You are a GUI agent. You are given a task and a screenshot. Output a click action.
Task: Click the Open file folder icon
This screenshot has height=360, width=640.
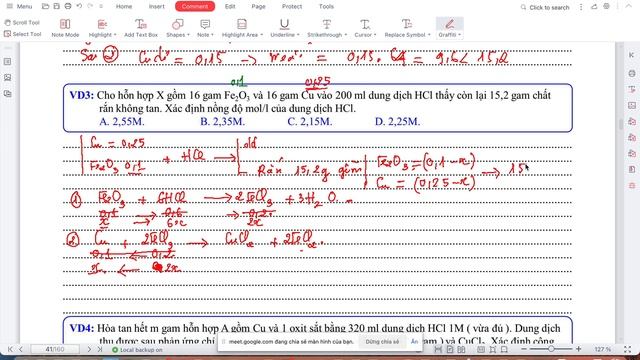pos(45,7)
